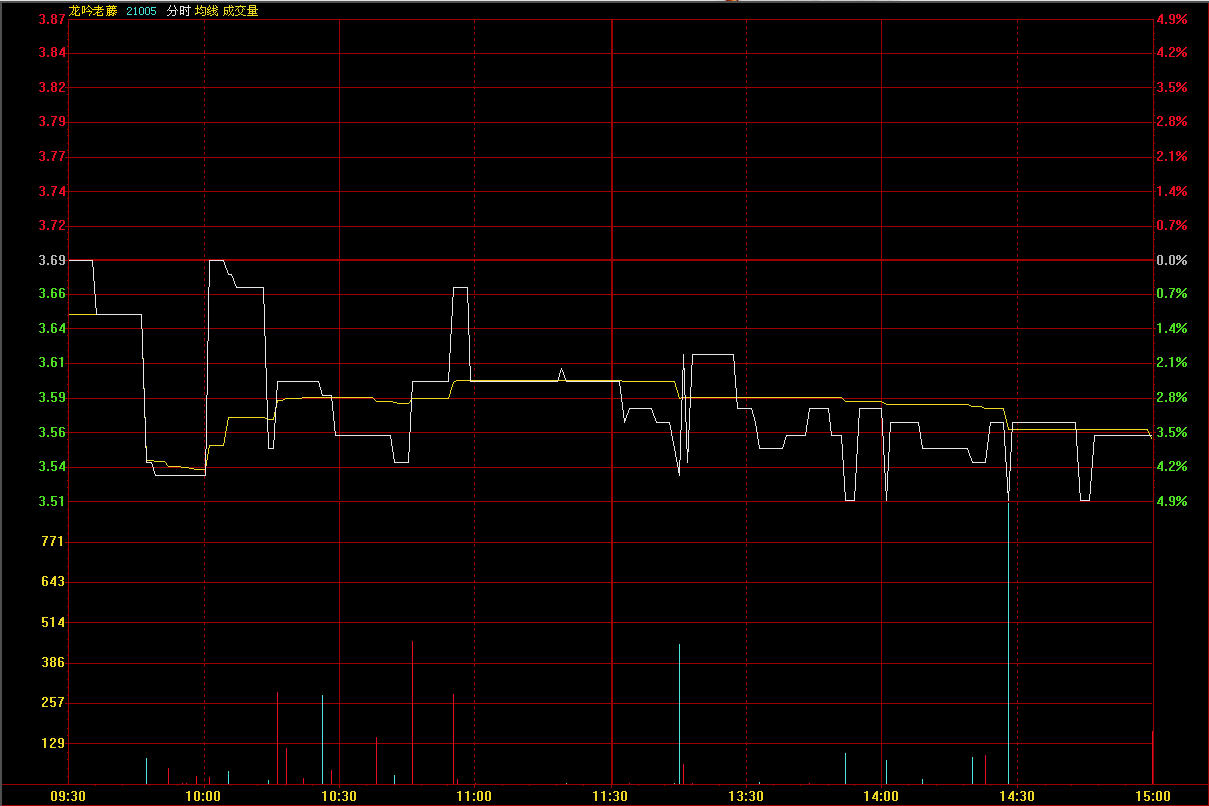Select the 分时 label in header
1209x806 pixels.
coord(178,11)
